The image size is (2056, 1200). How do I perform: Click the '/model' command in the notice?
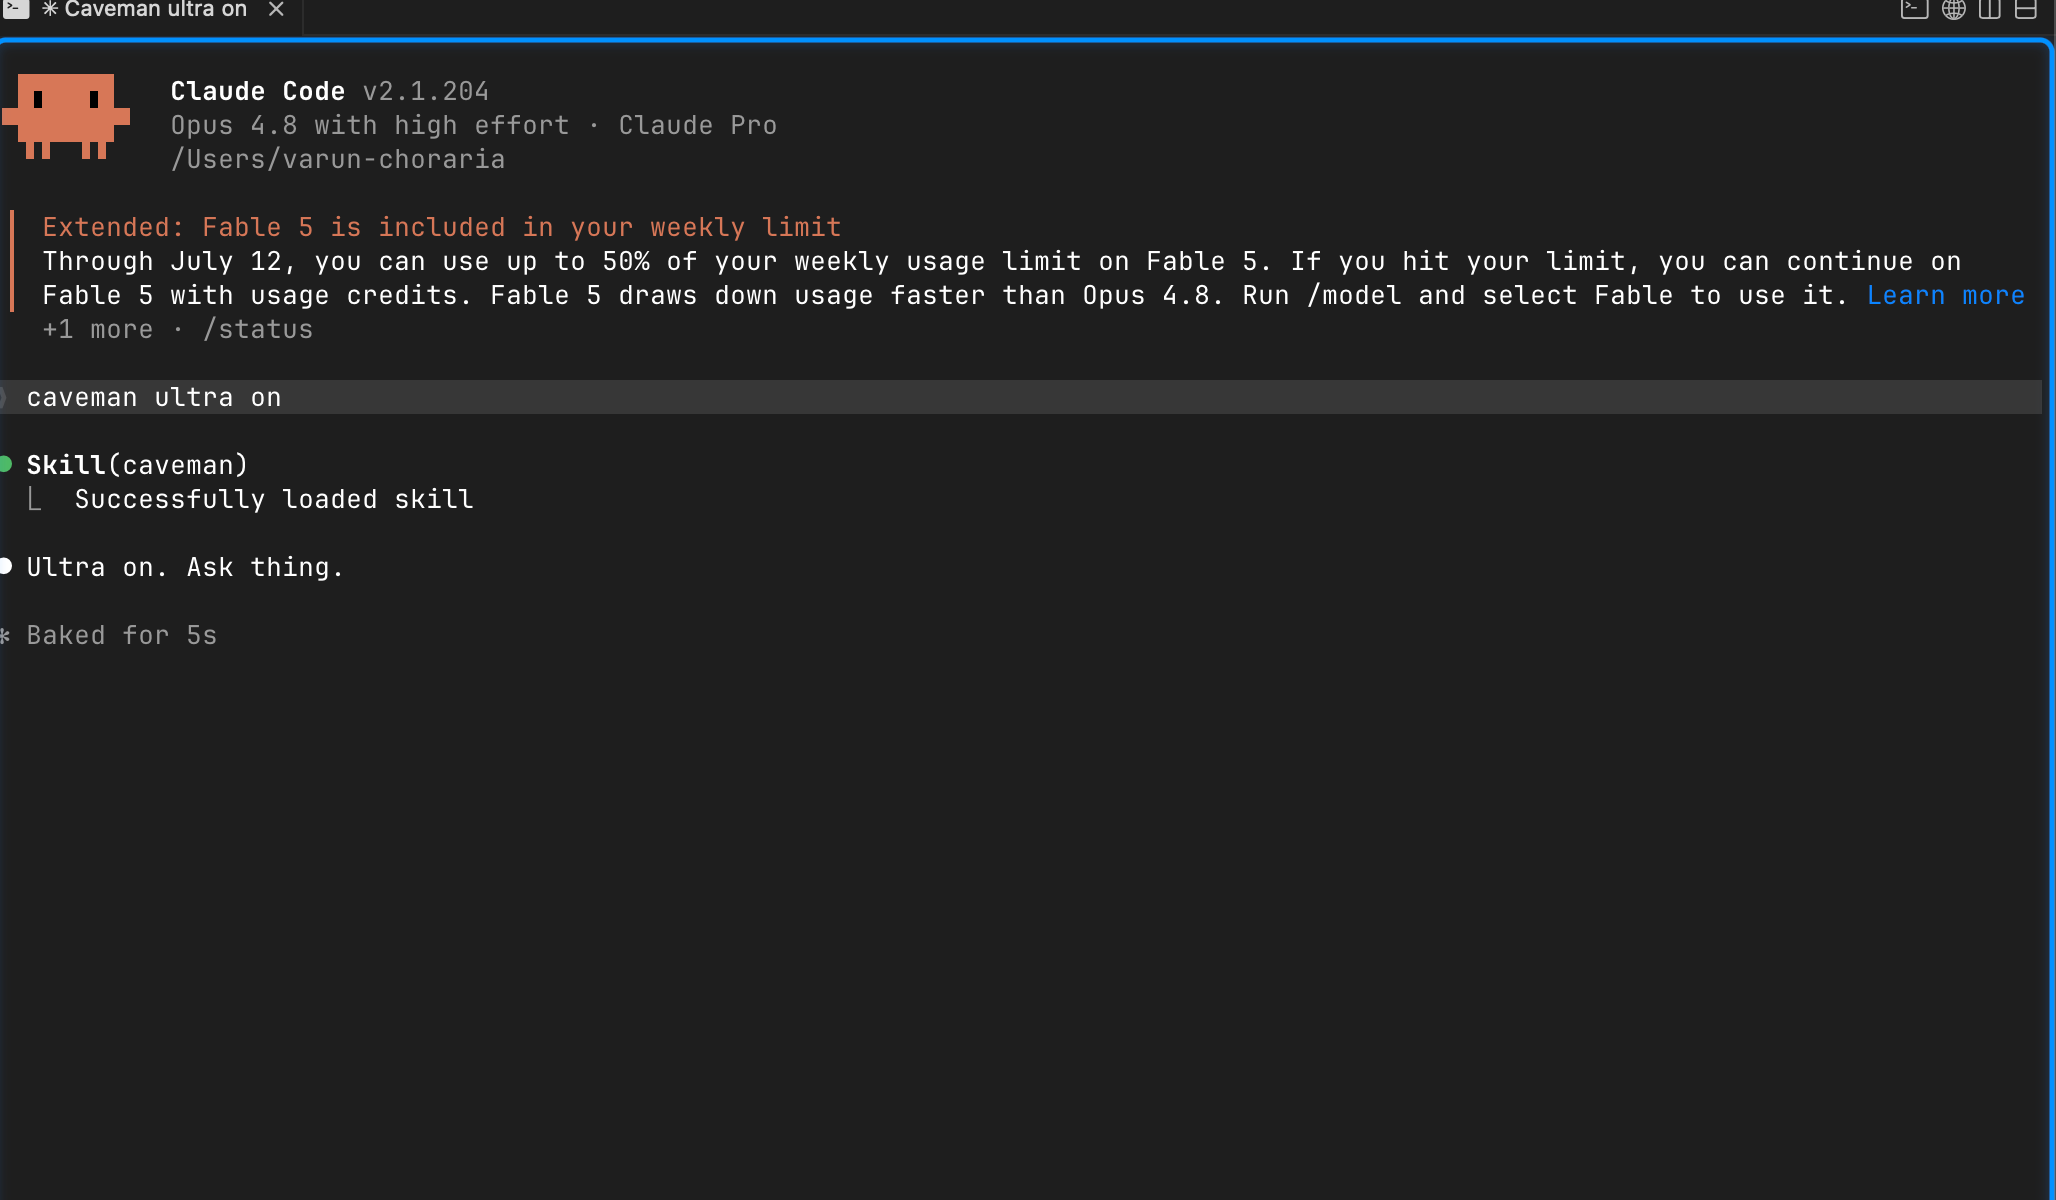pos(1354,296)
